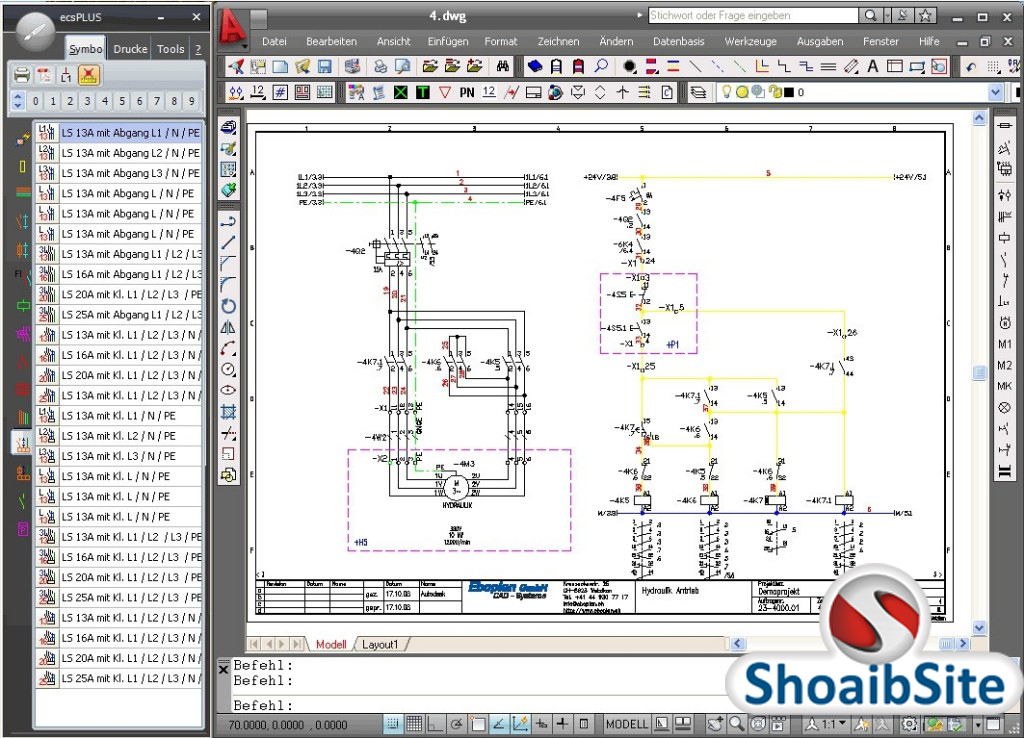Click the number 0 button in ecsPLUS
This screenshot has height=738, width=1024.
[x=36, y=101]
